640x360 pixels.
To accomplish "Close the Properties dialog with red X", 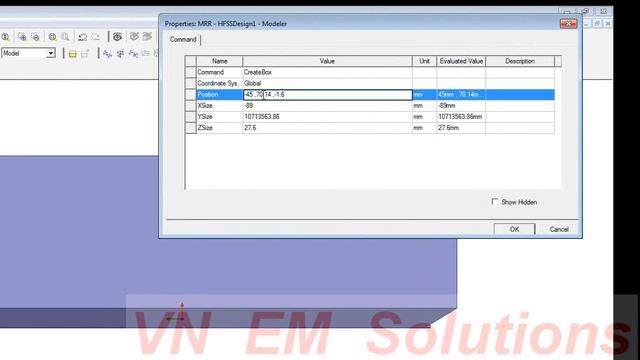I will pyautogui.click(x=568, y=24).
